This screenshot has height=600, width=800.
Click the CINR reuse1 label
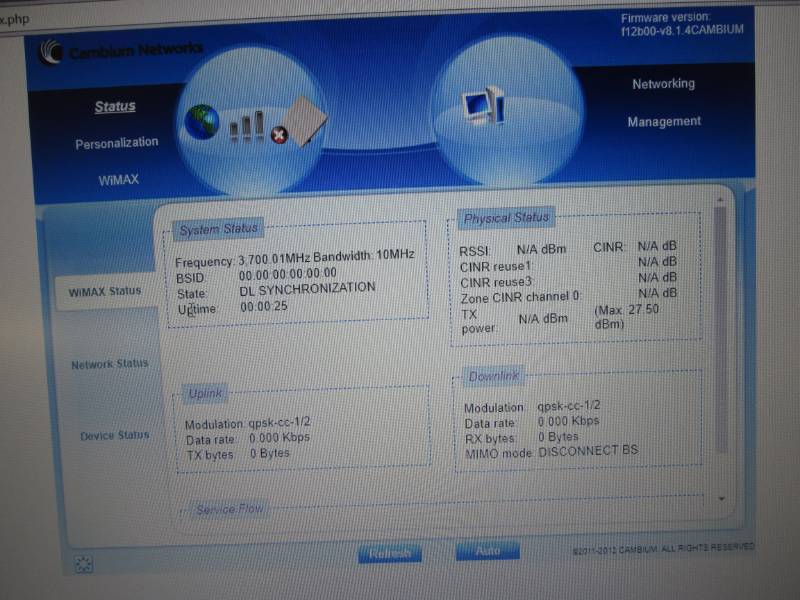[496, 267]
